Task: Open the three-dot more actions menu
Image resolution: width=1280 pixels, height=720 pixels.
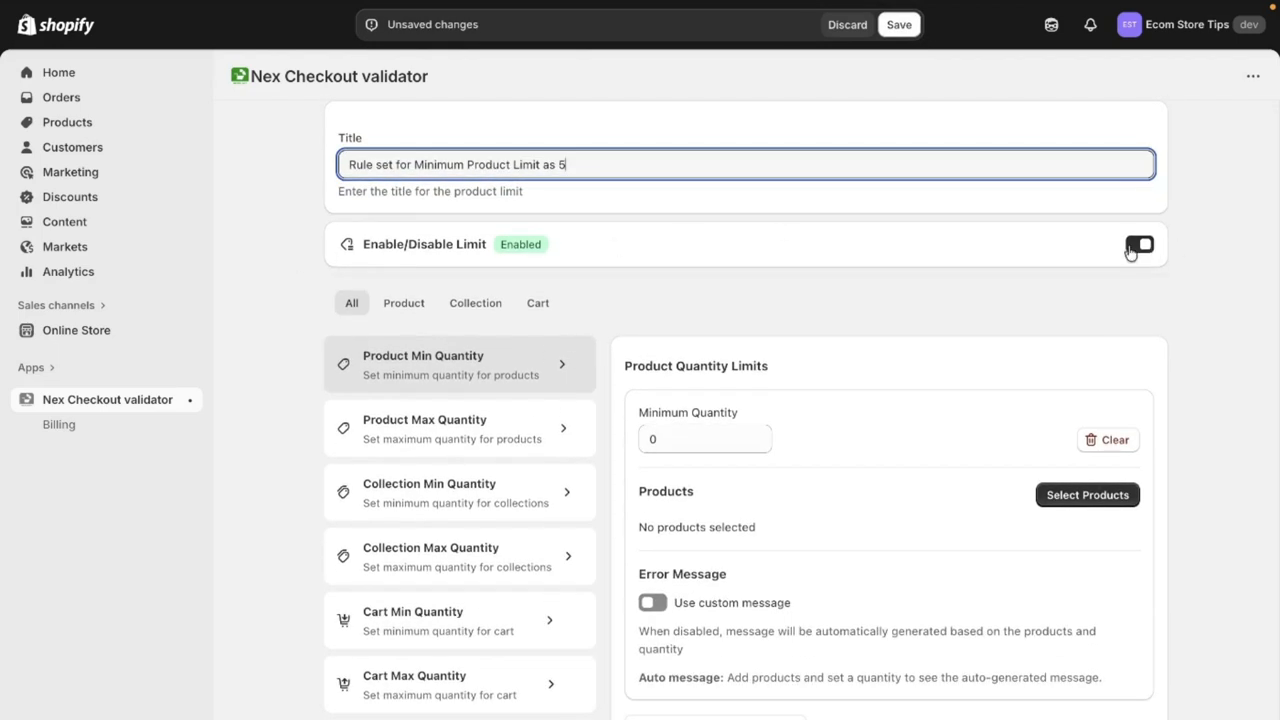Action: pos(1253,76)
